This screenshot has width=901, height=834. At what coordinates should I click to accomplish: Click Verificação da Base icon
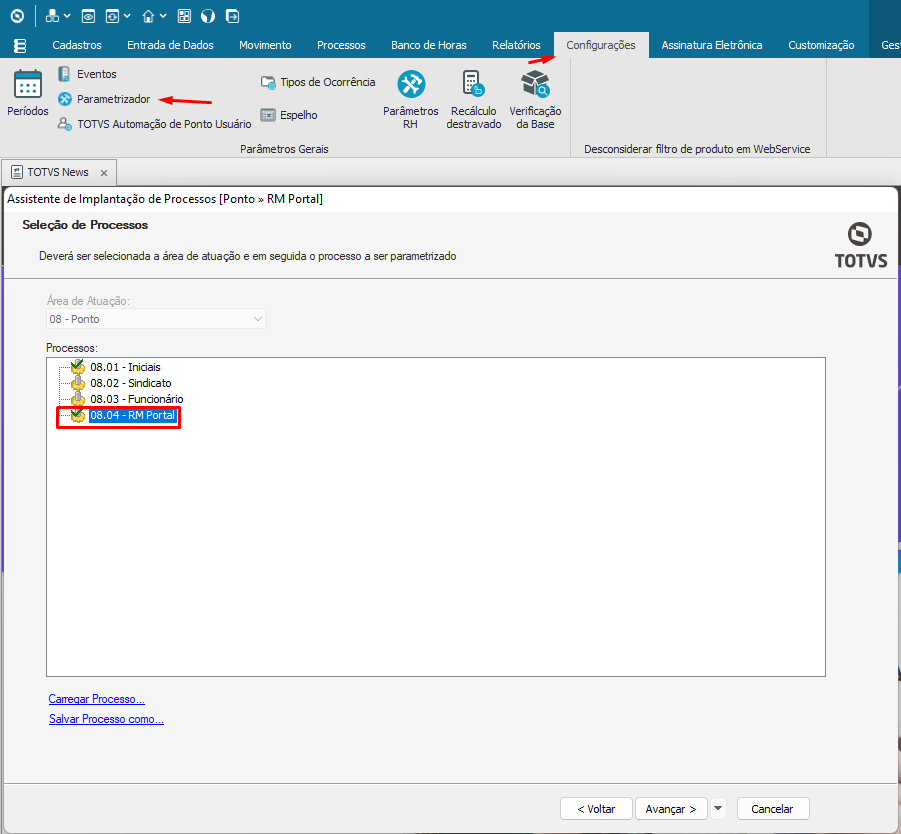tap(535, 84)
